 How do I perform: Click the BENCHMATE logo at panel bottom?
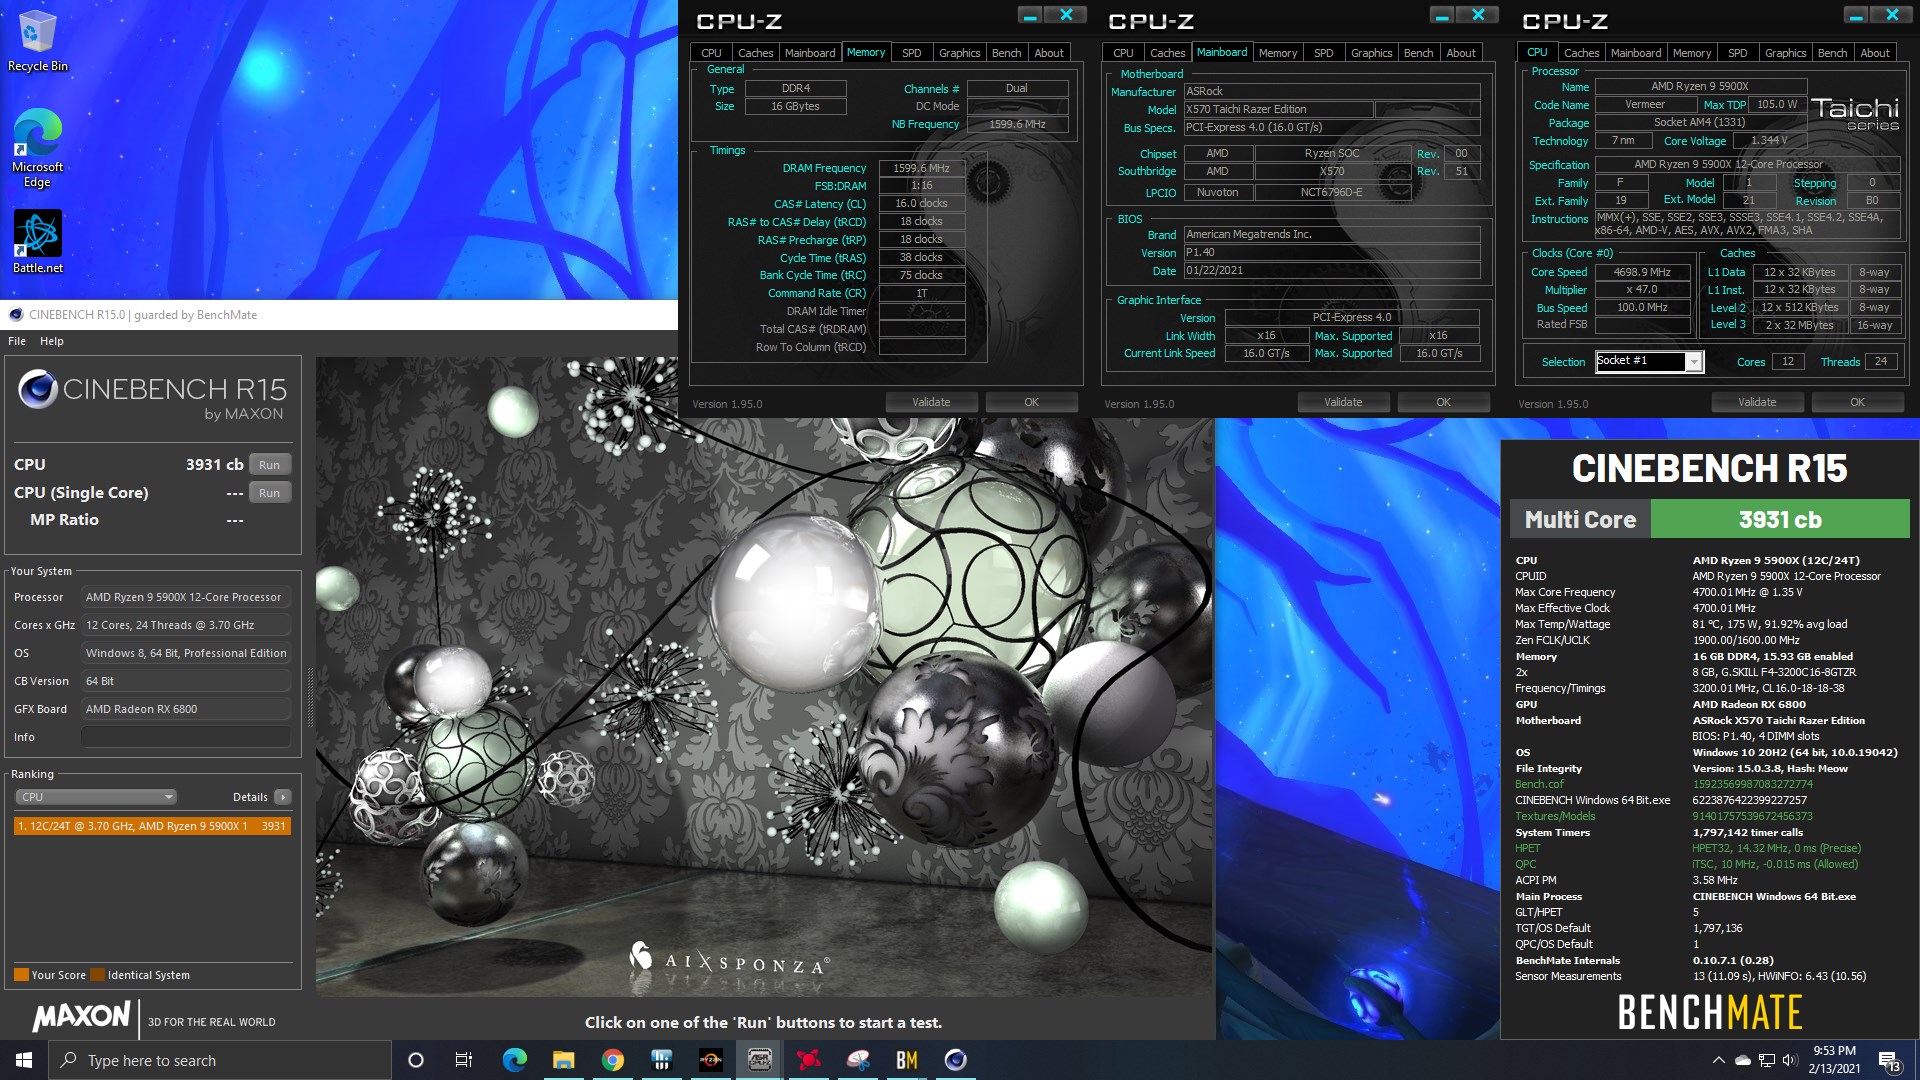[1710, 1012]
